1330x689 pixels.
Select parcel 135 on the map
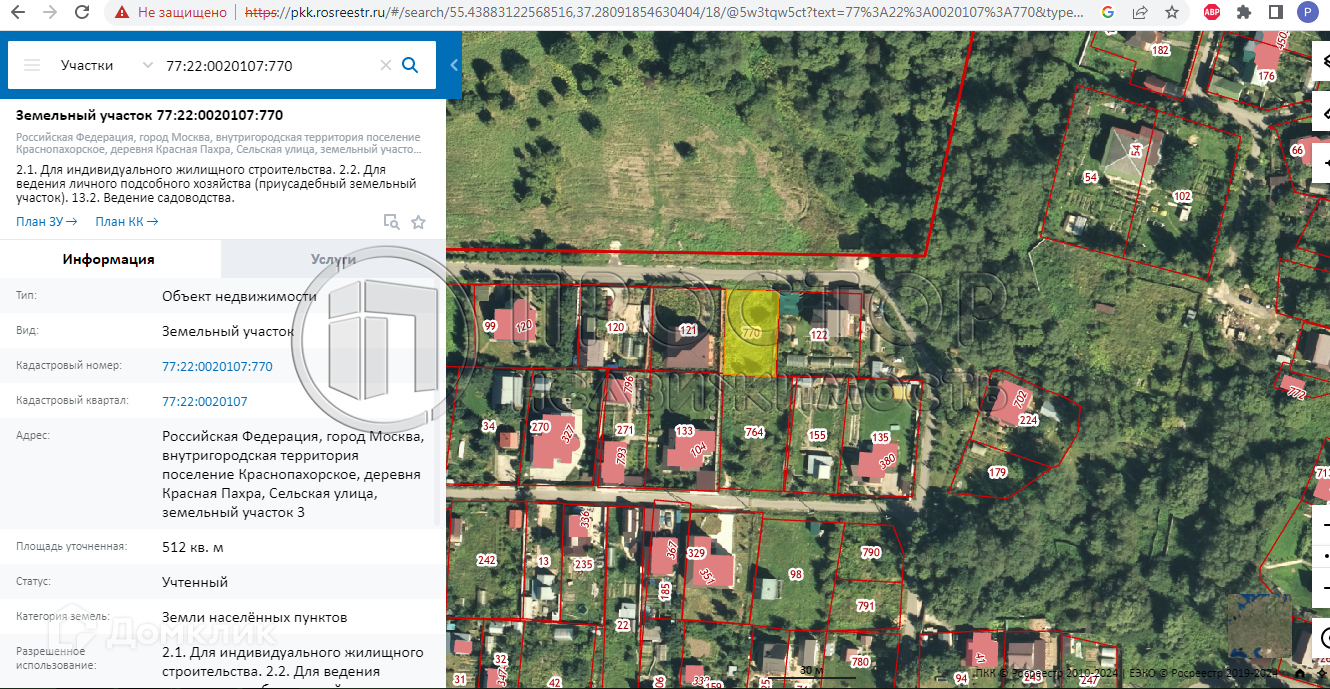pyautogui.click(x=880, y=437)
